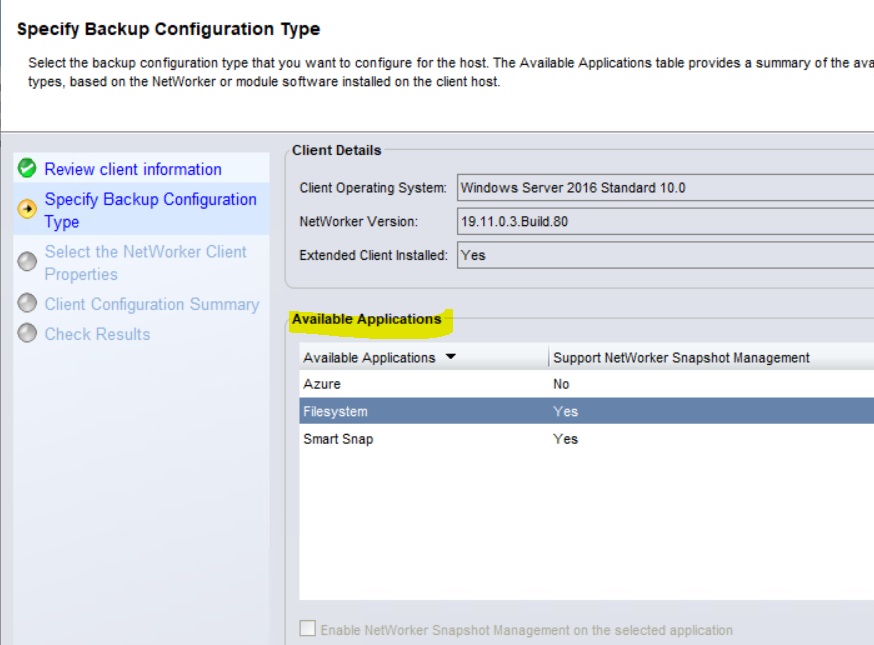Go to Review client information step
874x645 pixels.
click(133, 169)
